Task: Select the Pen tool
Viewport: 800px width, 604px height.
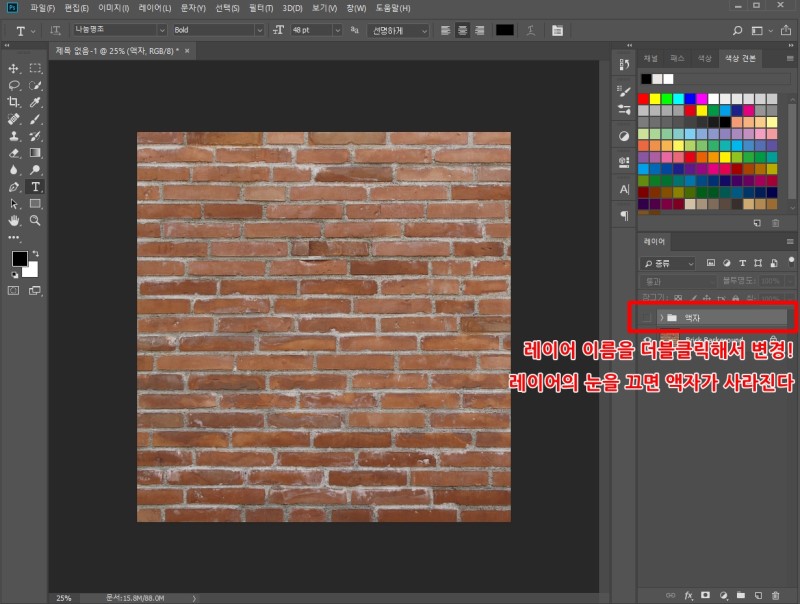Action: 14,187
